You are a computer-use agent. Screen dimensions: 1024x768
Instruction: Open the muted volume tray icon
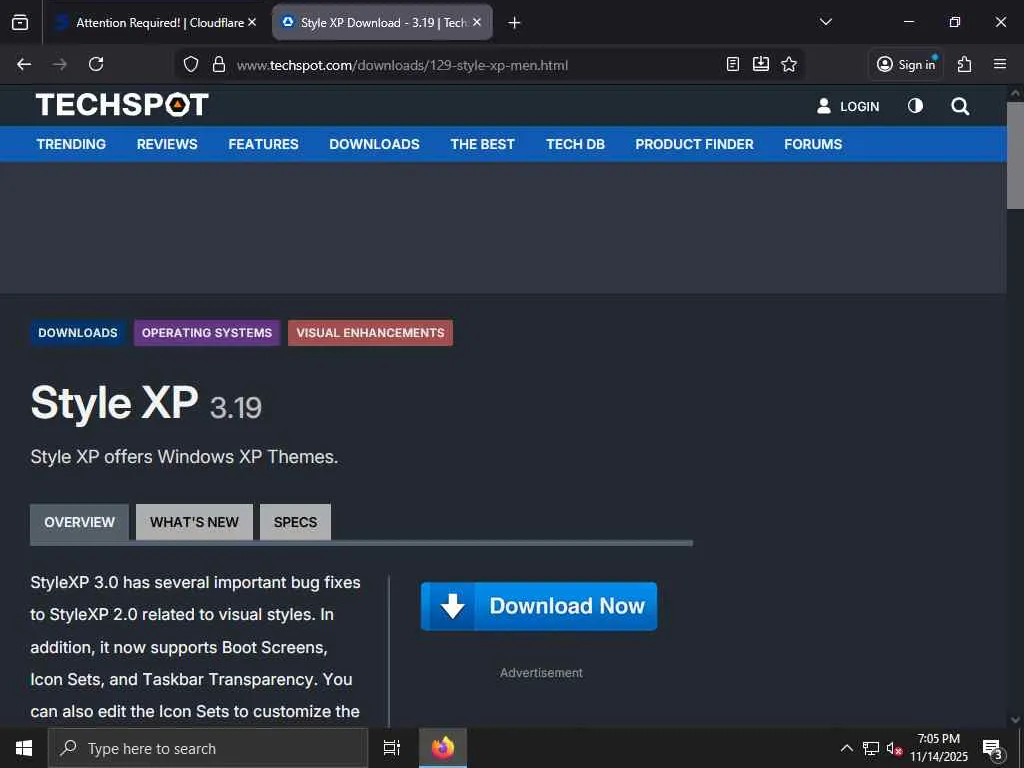click(894, 748)
